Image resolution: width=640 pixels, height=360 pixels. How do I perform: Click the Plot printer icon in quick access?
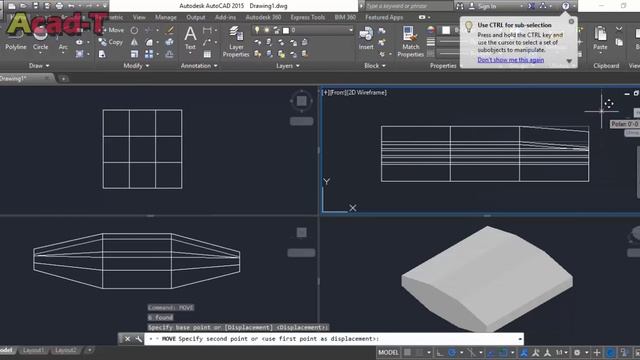pos(59,6)
